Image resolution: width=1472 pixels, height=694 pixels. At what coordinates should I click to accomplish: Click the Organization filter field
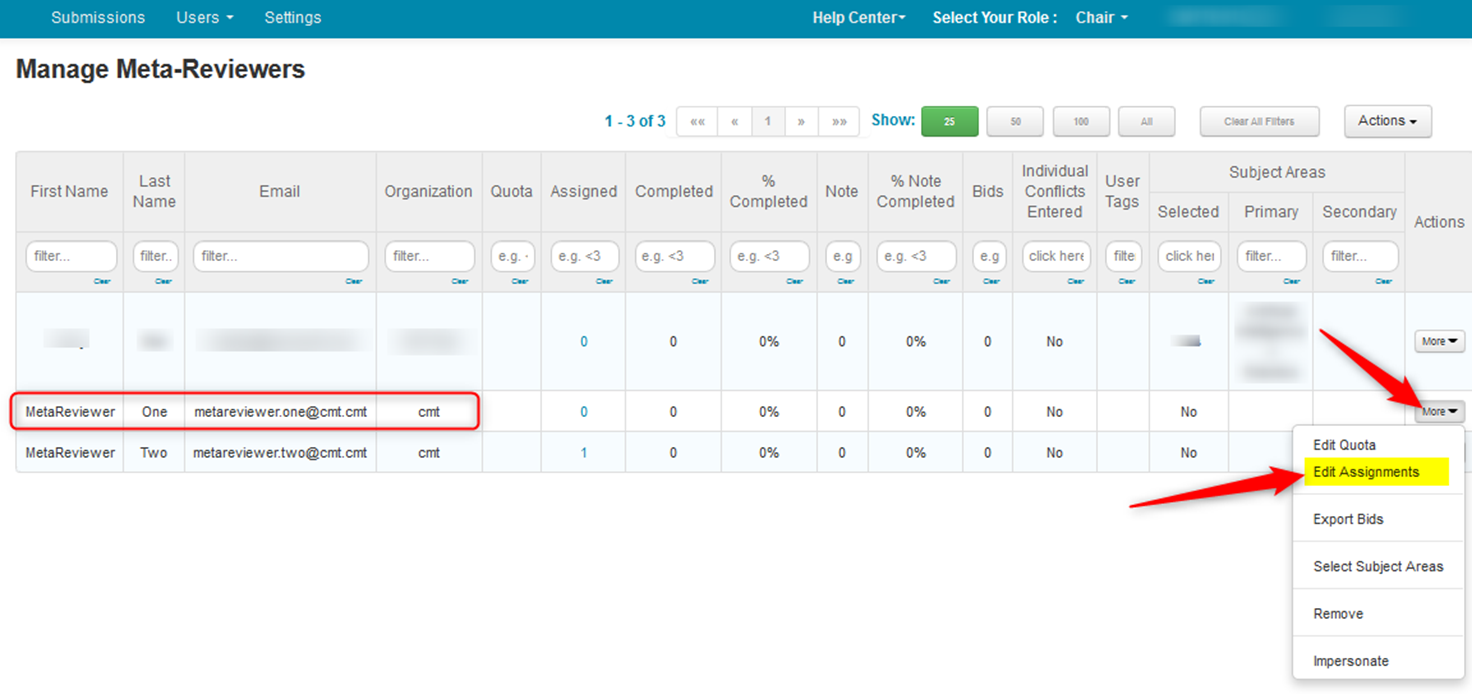coord(429,256)
